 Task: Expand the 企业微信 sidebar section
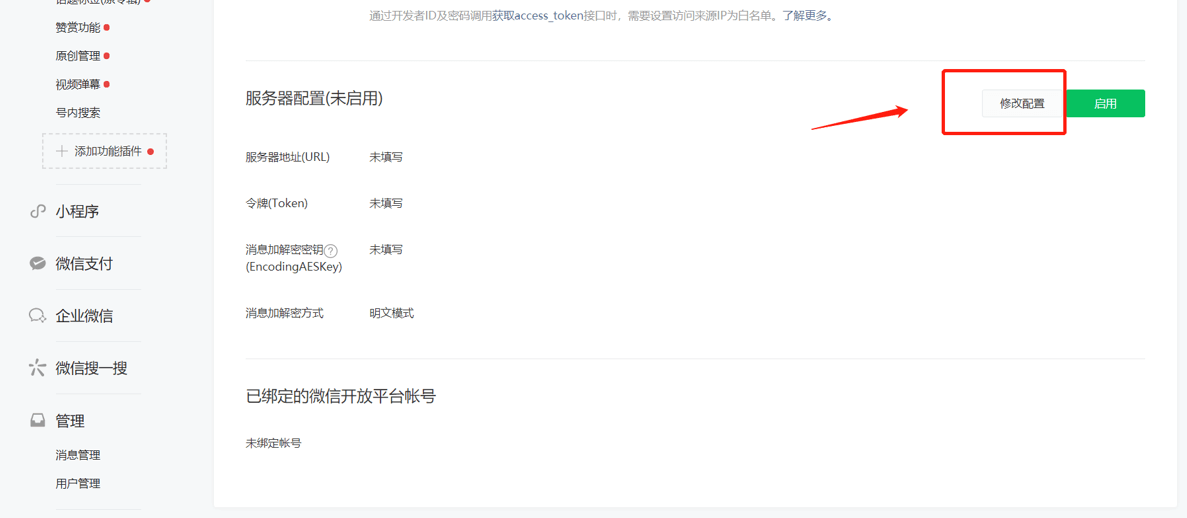(84, 316)
